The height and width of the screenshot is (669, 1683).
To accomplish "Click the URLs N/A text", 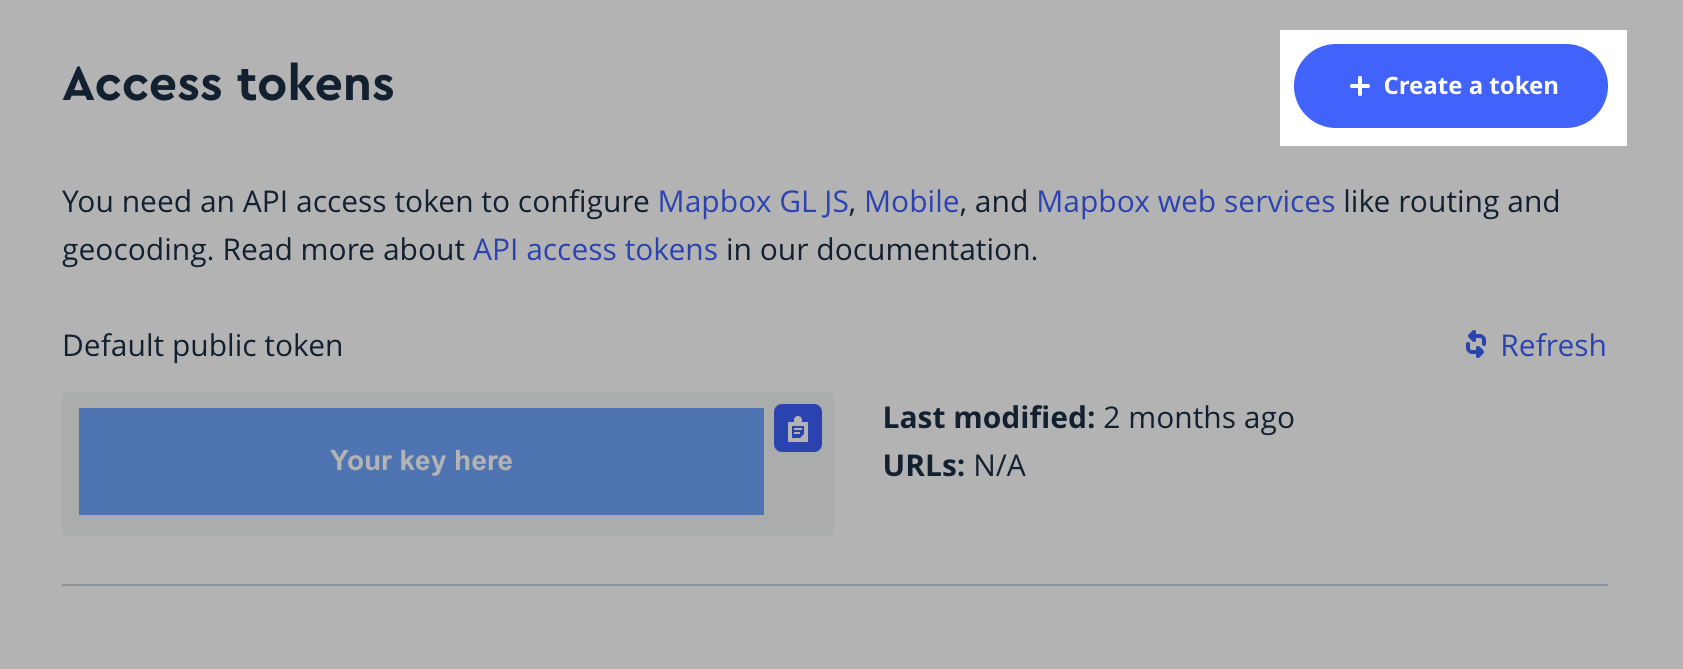I will coord(954,466).
